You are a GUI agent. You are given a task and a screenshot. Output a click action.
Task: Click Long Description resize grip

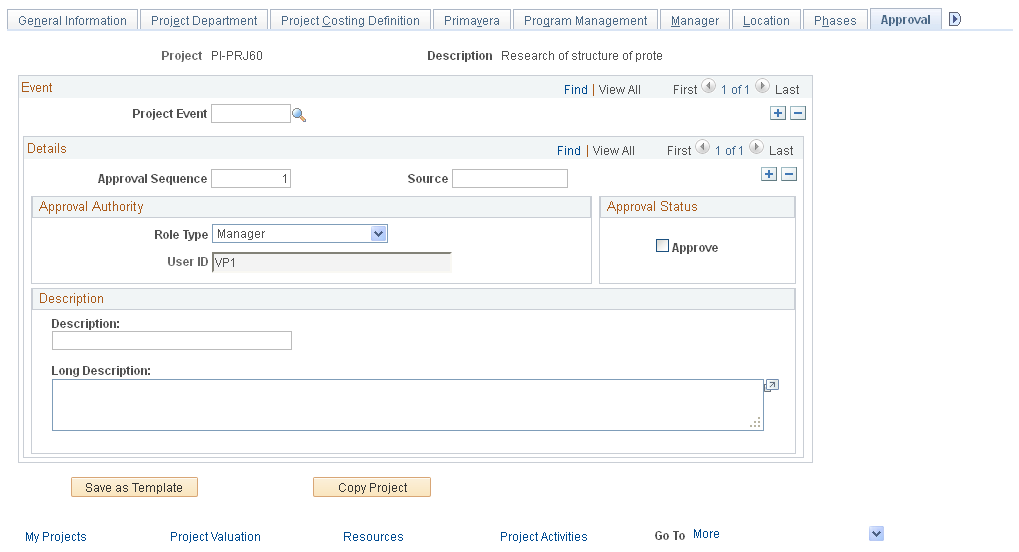(755, 423)
